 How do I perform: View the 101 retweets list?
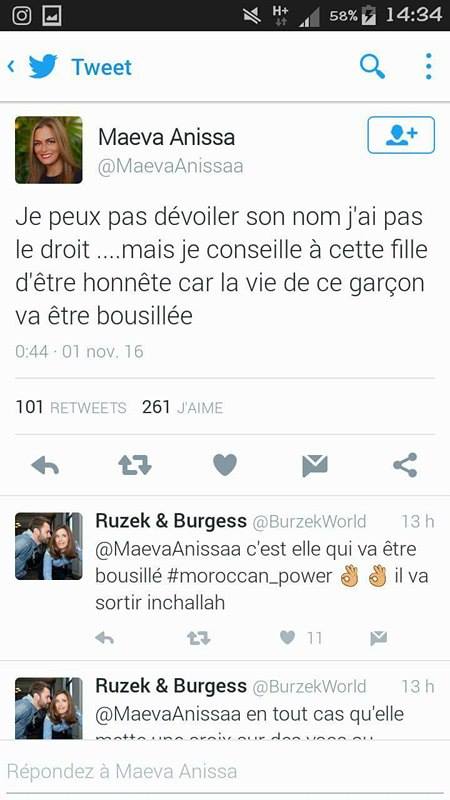click(x=71, y=407)
